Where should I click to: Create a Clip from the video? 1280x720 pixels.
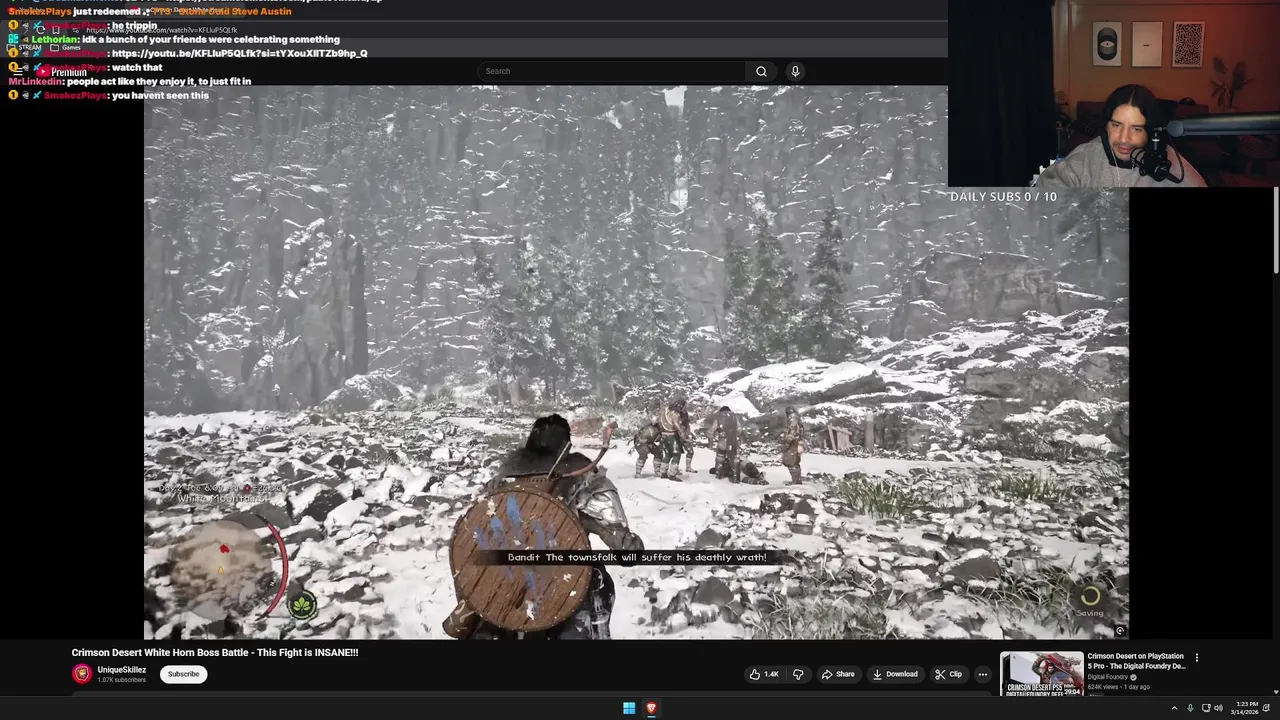pyautogui.click(x=948, y=674)
